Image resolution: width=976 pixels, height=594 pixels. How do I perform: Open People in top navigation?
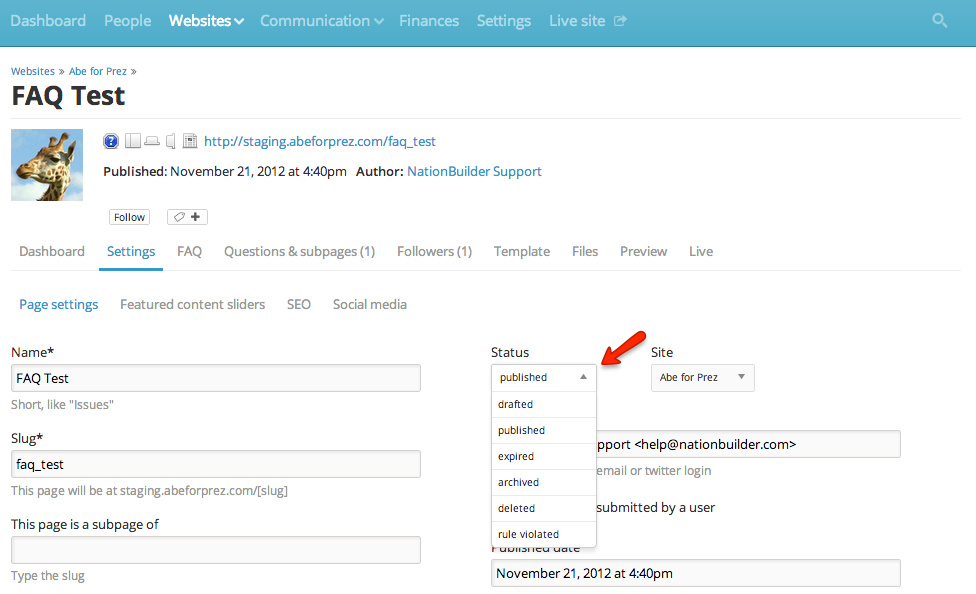coord(128,21)
